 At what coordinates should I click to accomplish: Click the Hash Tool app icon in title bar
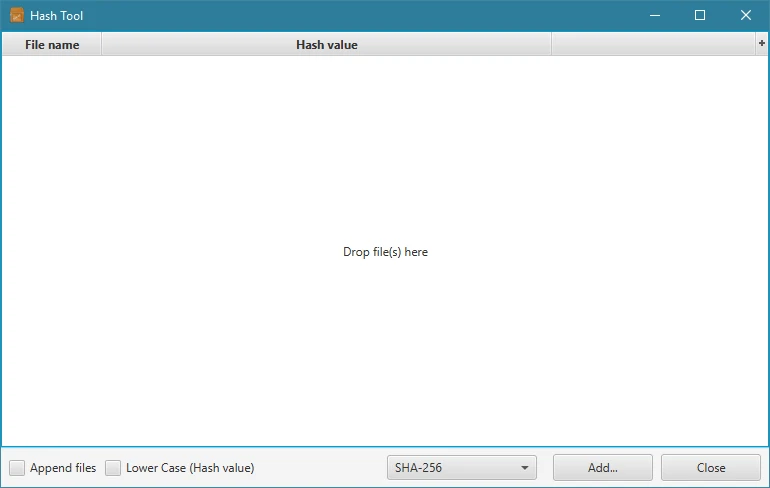click(17, 15)
